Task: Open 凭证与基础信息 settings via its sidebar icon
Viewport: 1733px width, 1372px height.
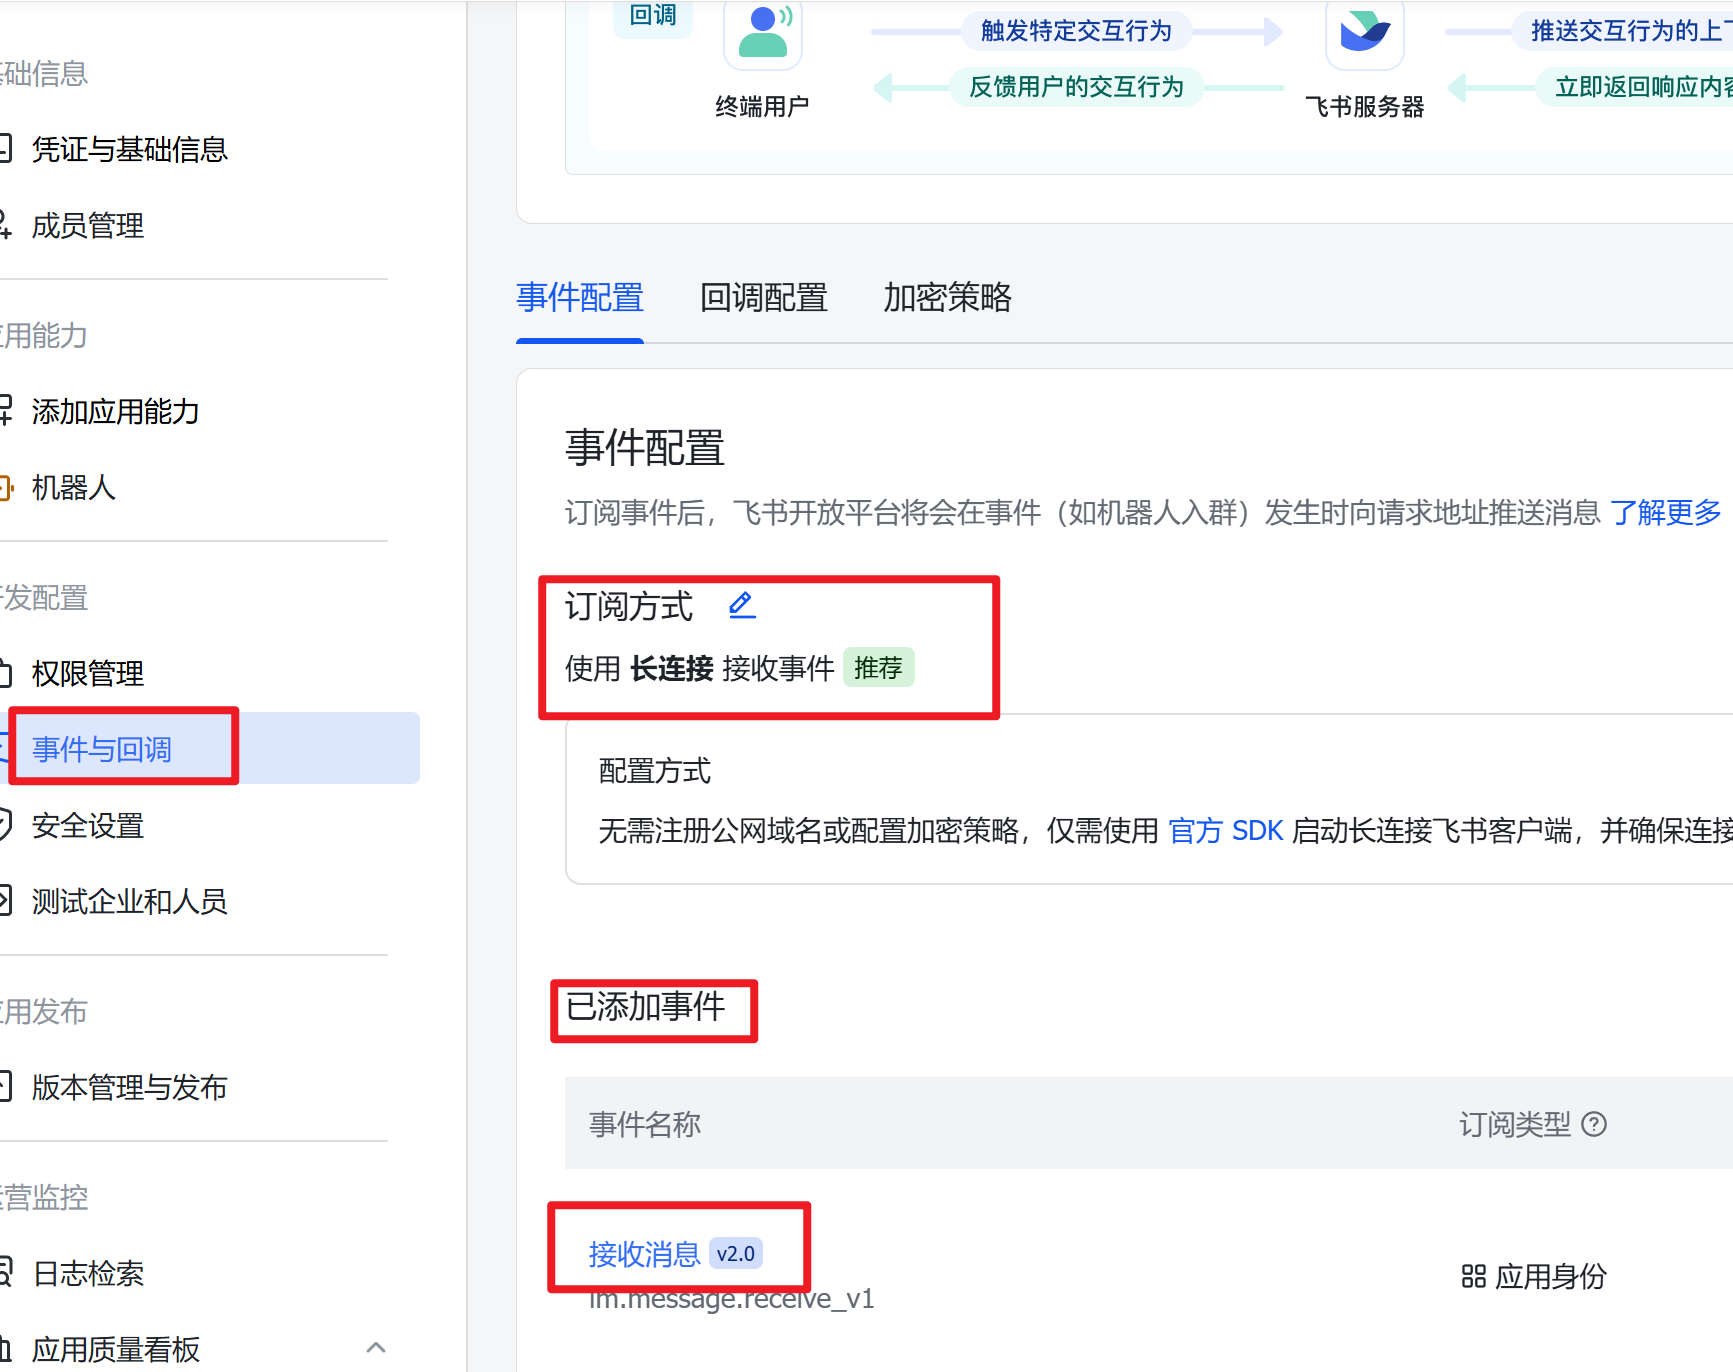Action: pyautogui.click(x=5, y=147)
